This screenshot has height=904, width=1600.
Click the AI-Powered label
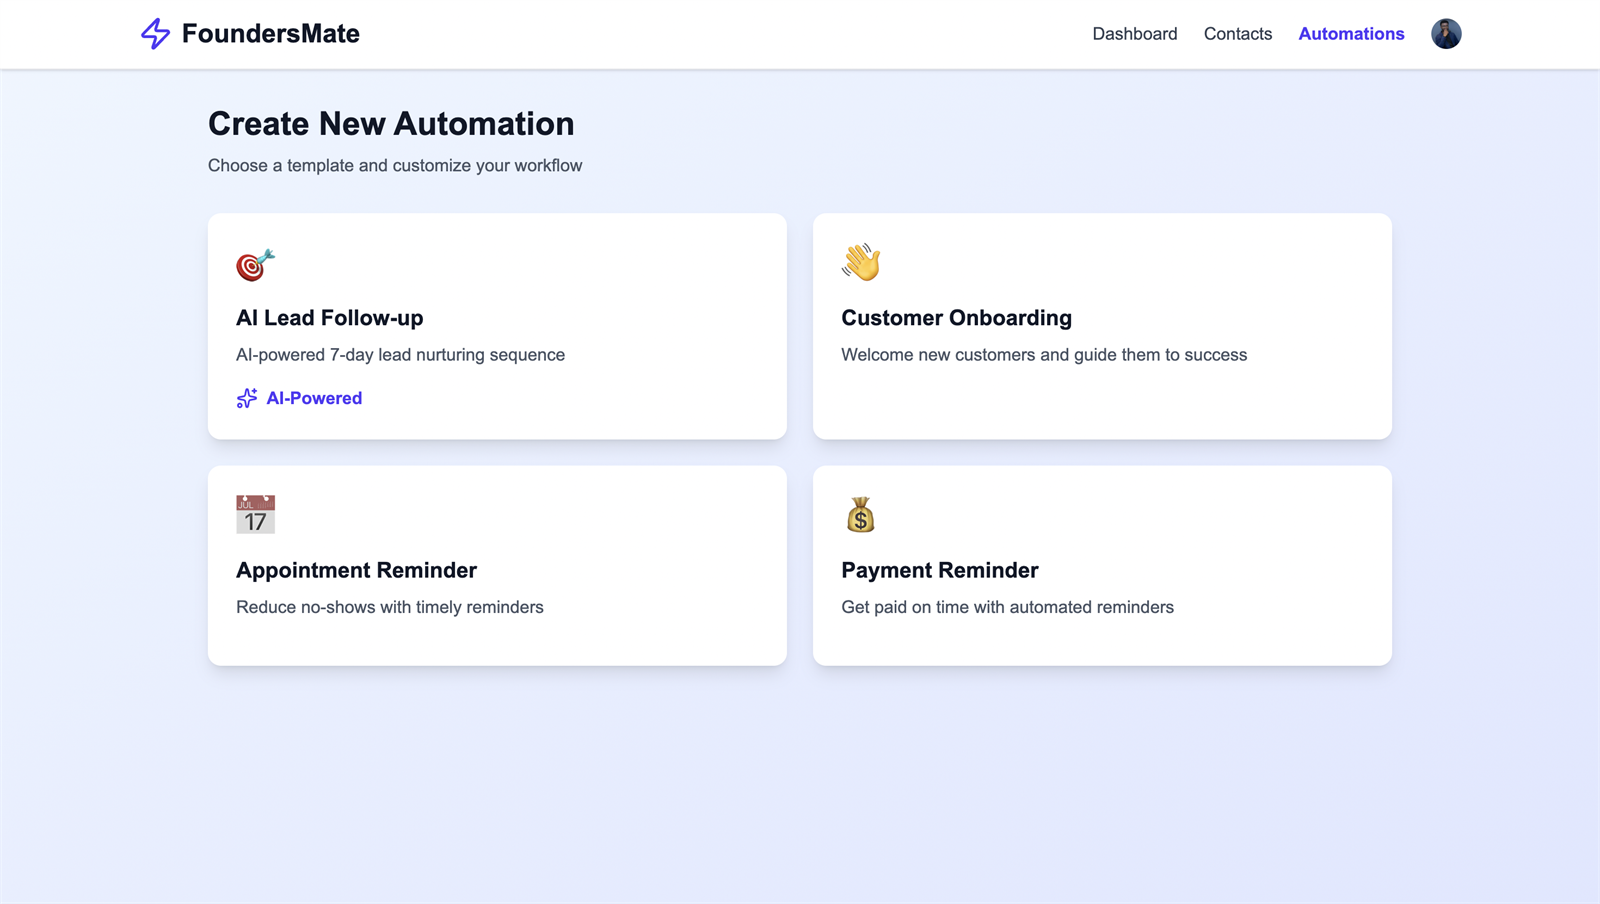point(314,398)
